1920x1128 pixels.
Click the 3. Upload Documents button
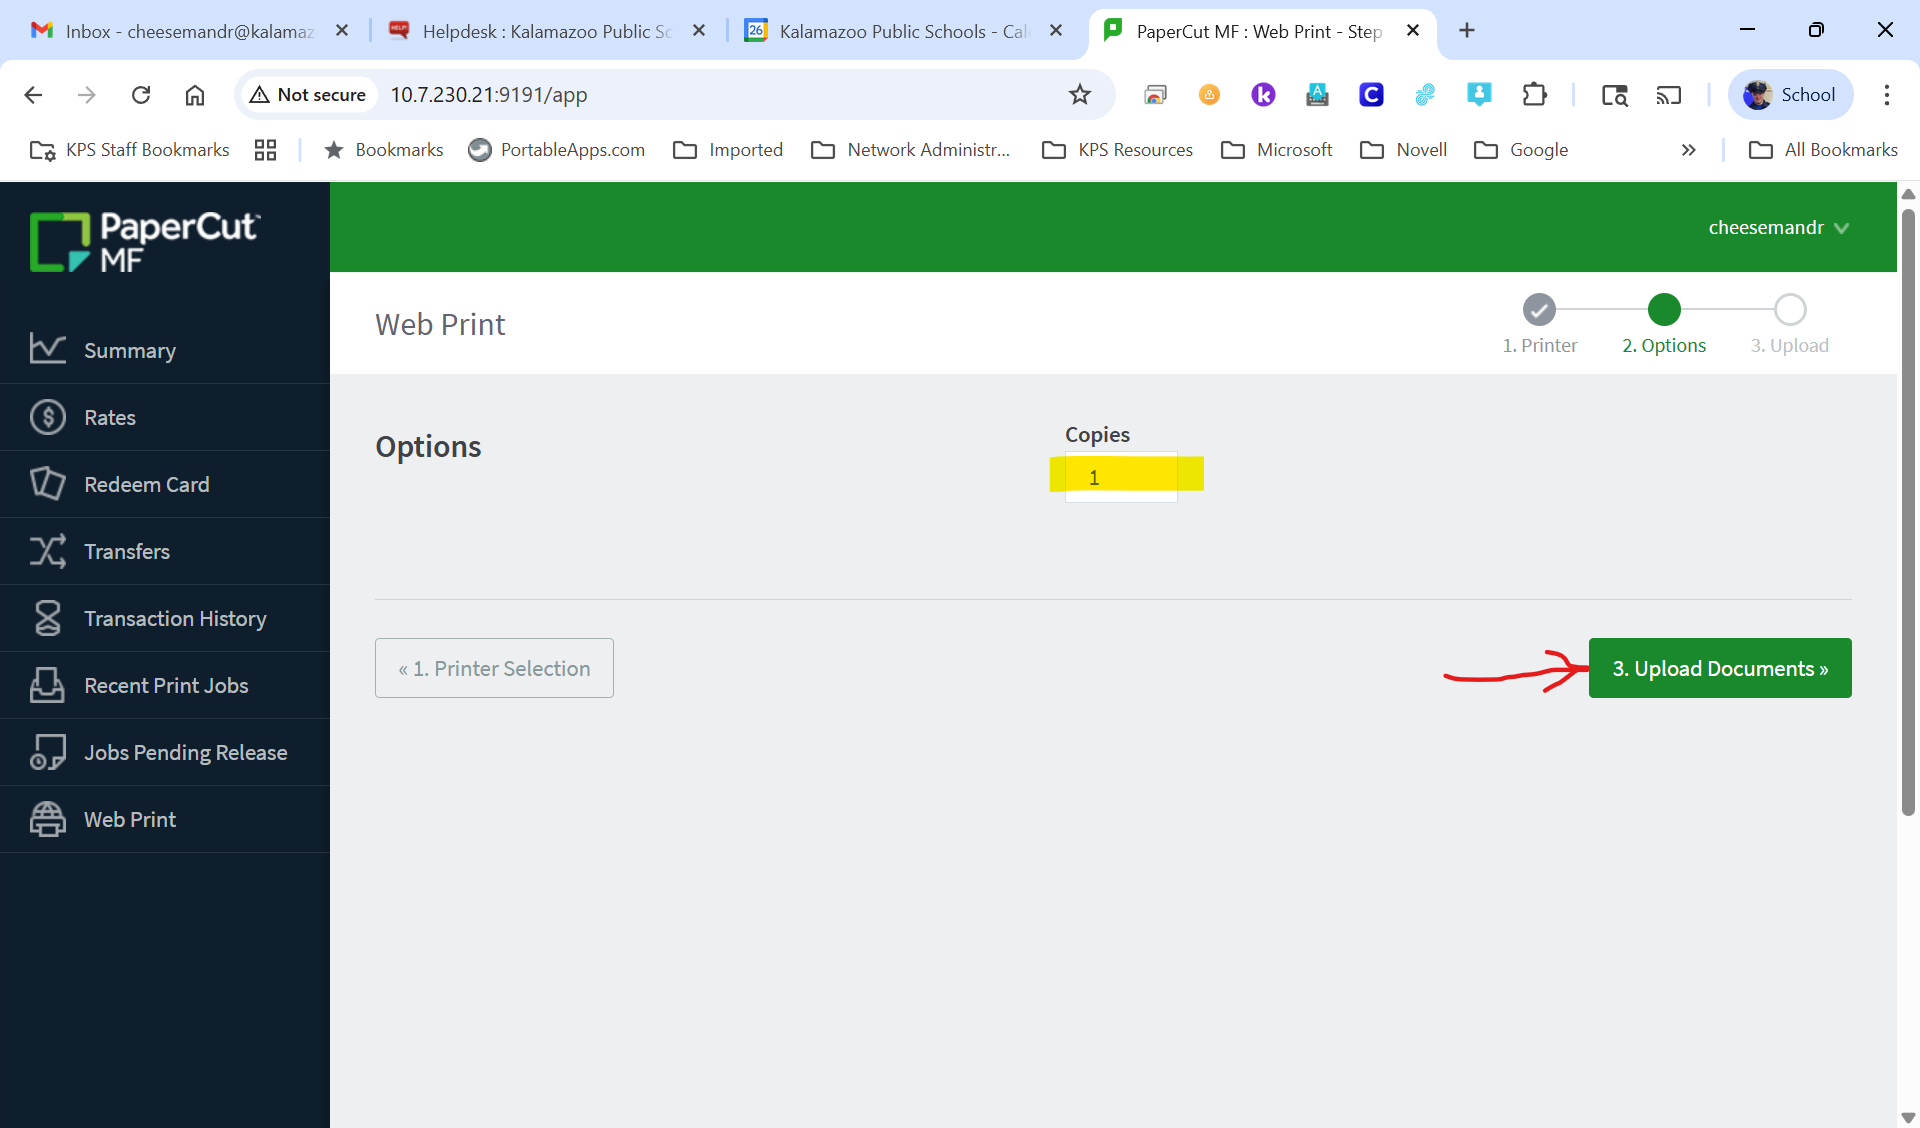pyautogui.click(x=1719, y=668)
